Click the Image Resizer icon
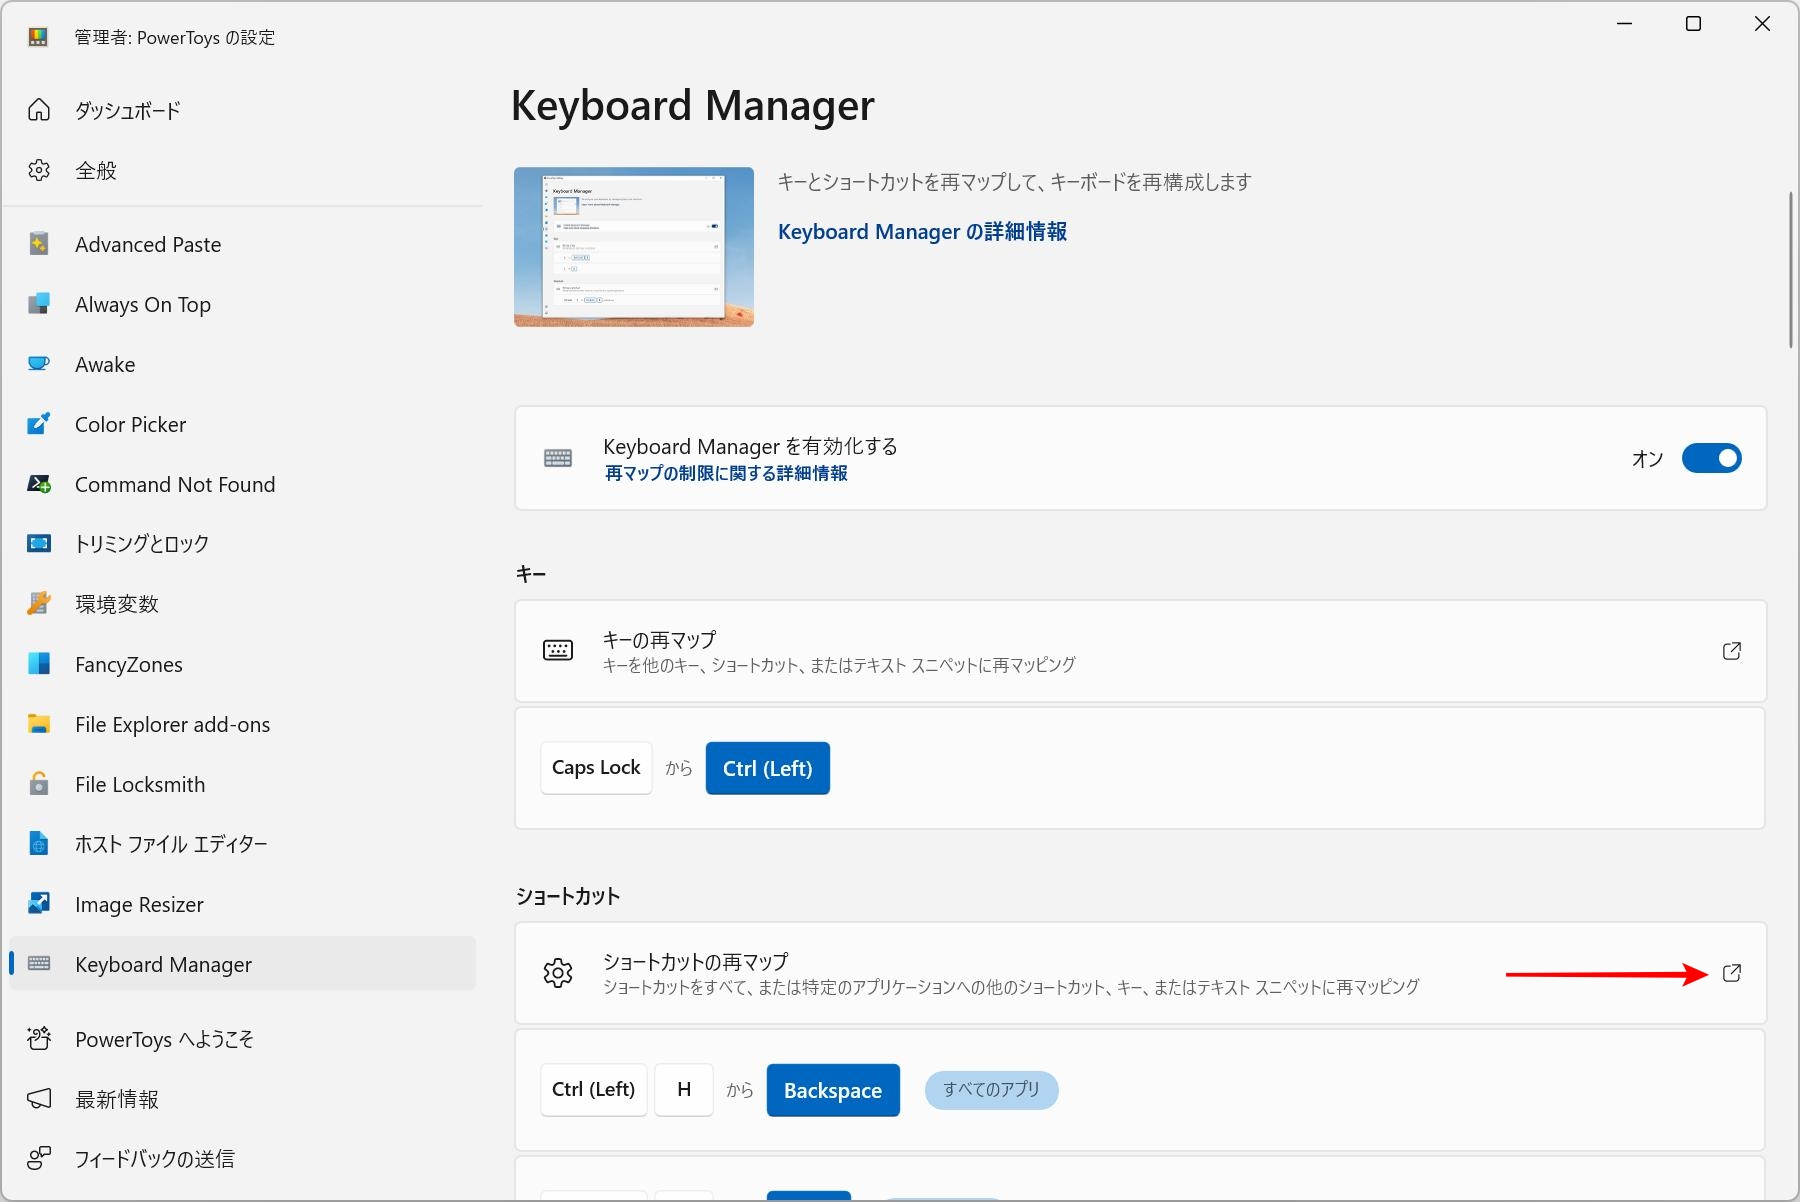Image resolution: width=1800 pixels, height=1202 pixels. point(39,904)
